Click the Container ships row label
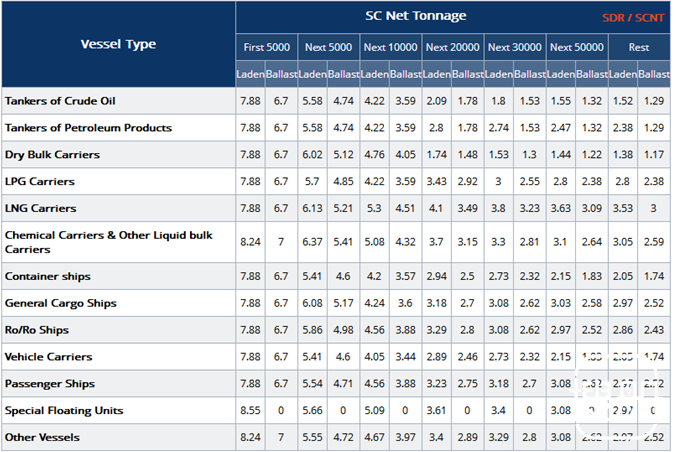Viewport: 676px width, 452px height. pos(48,276)
